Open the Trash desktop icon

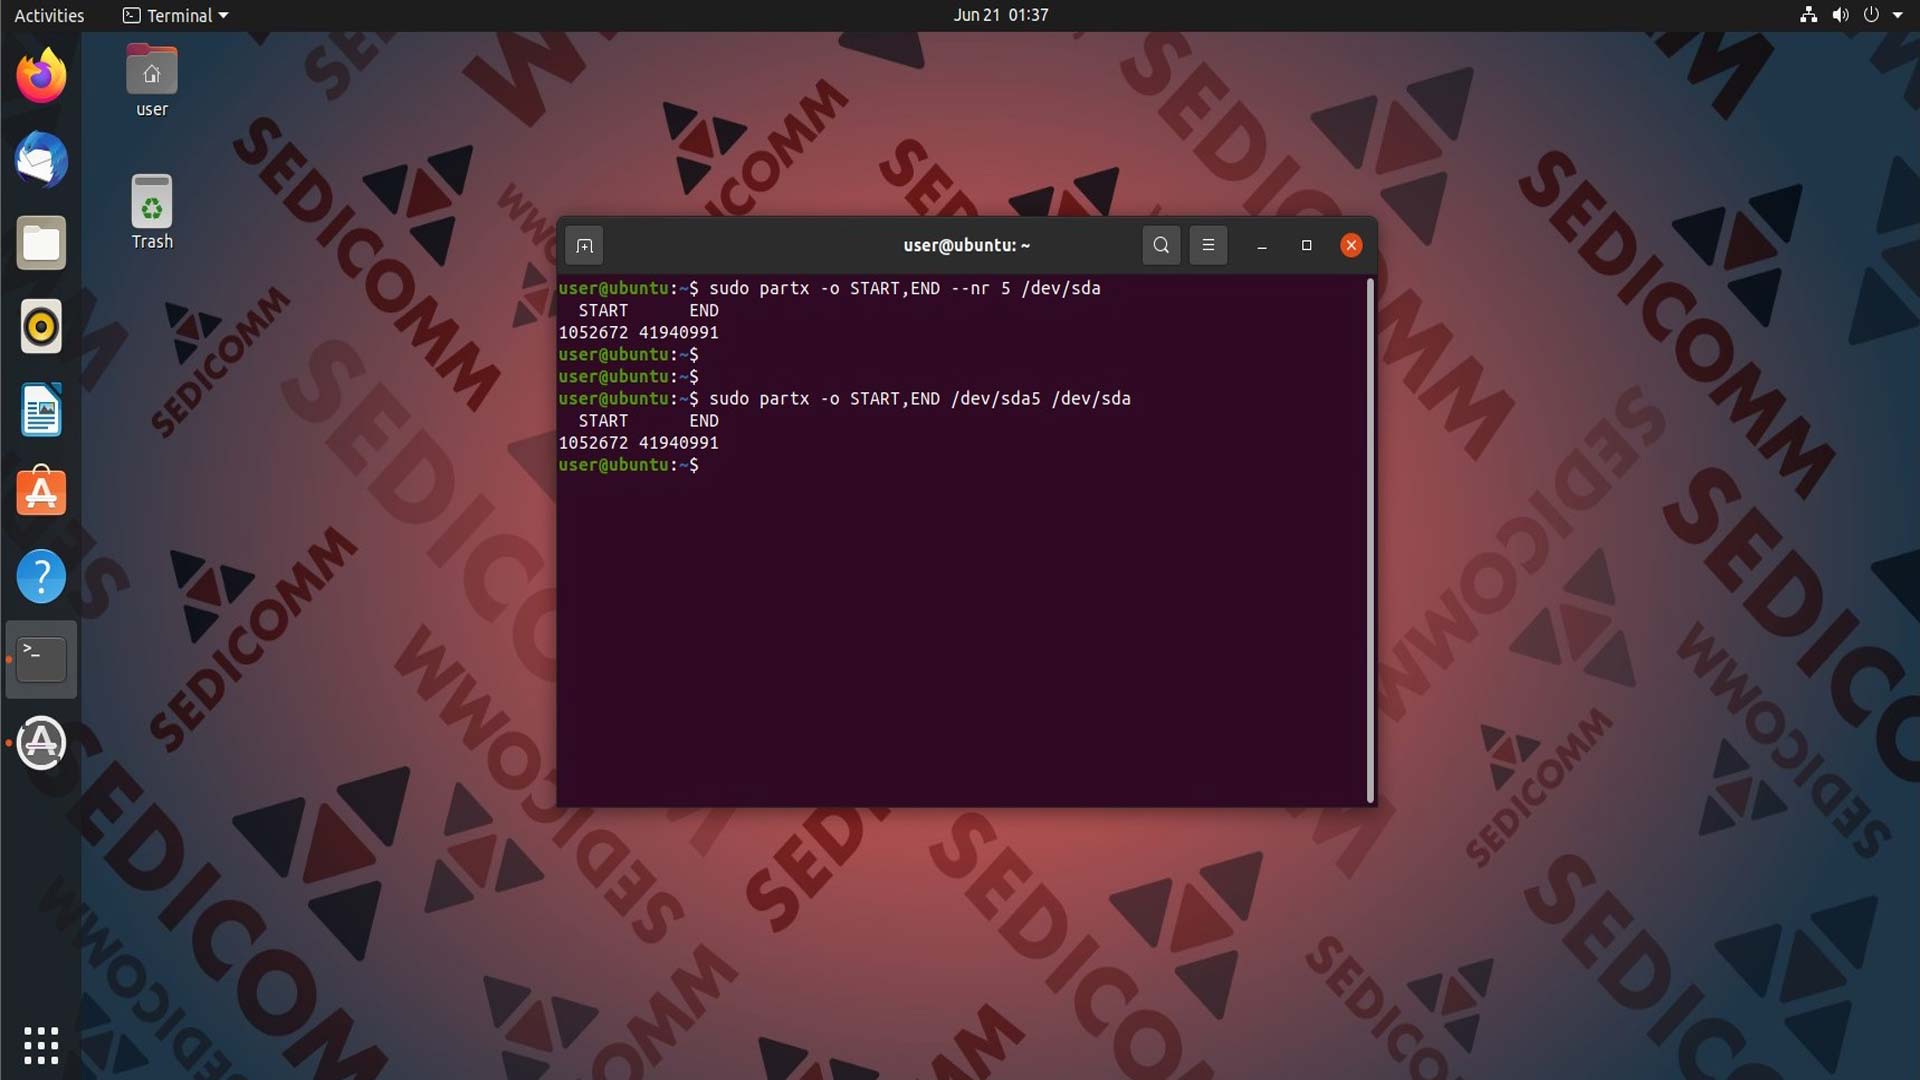point(152,212)
